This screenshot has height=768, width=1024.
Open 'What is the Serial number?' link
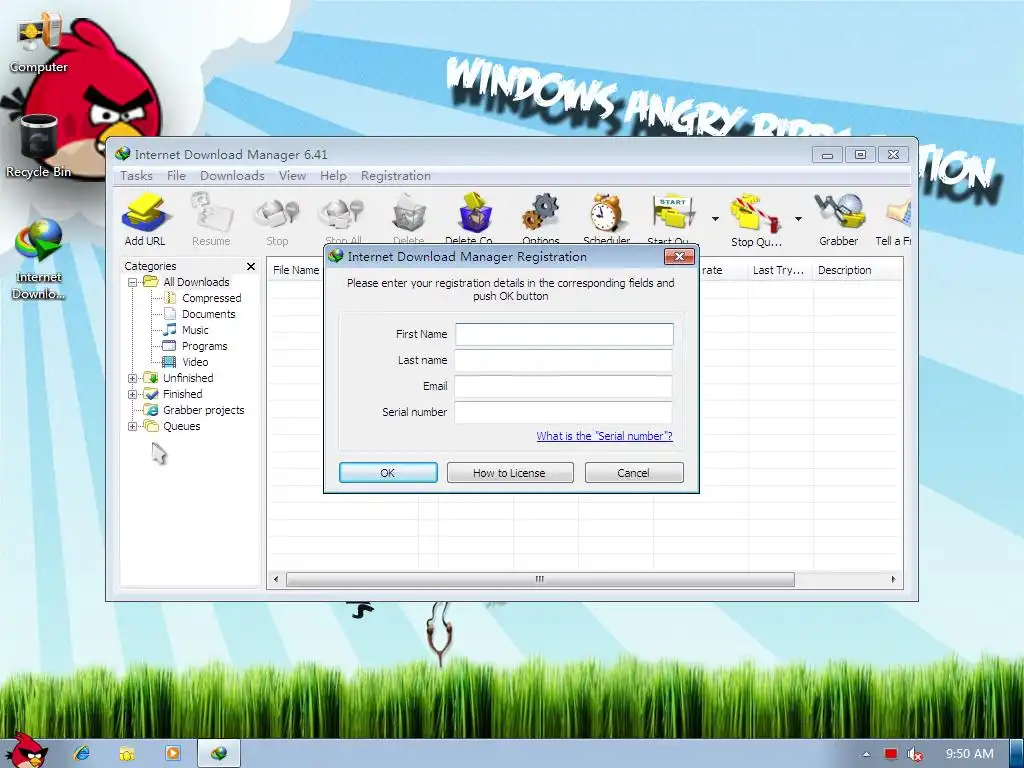coord(604,436)
